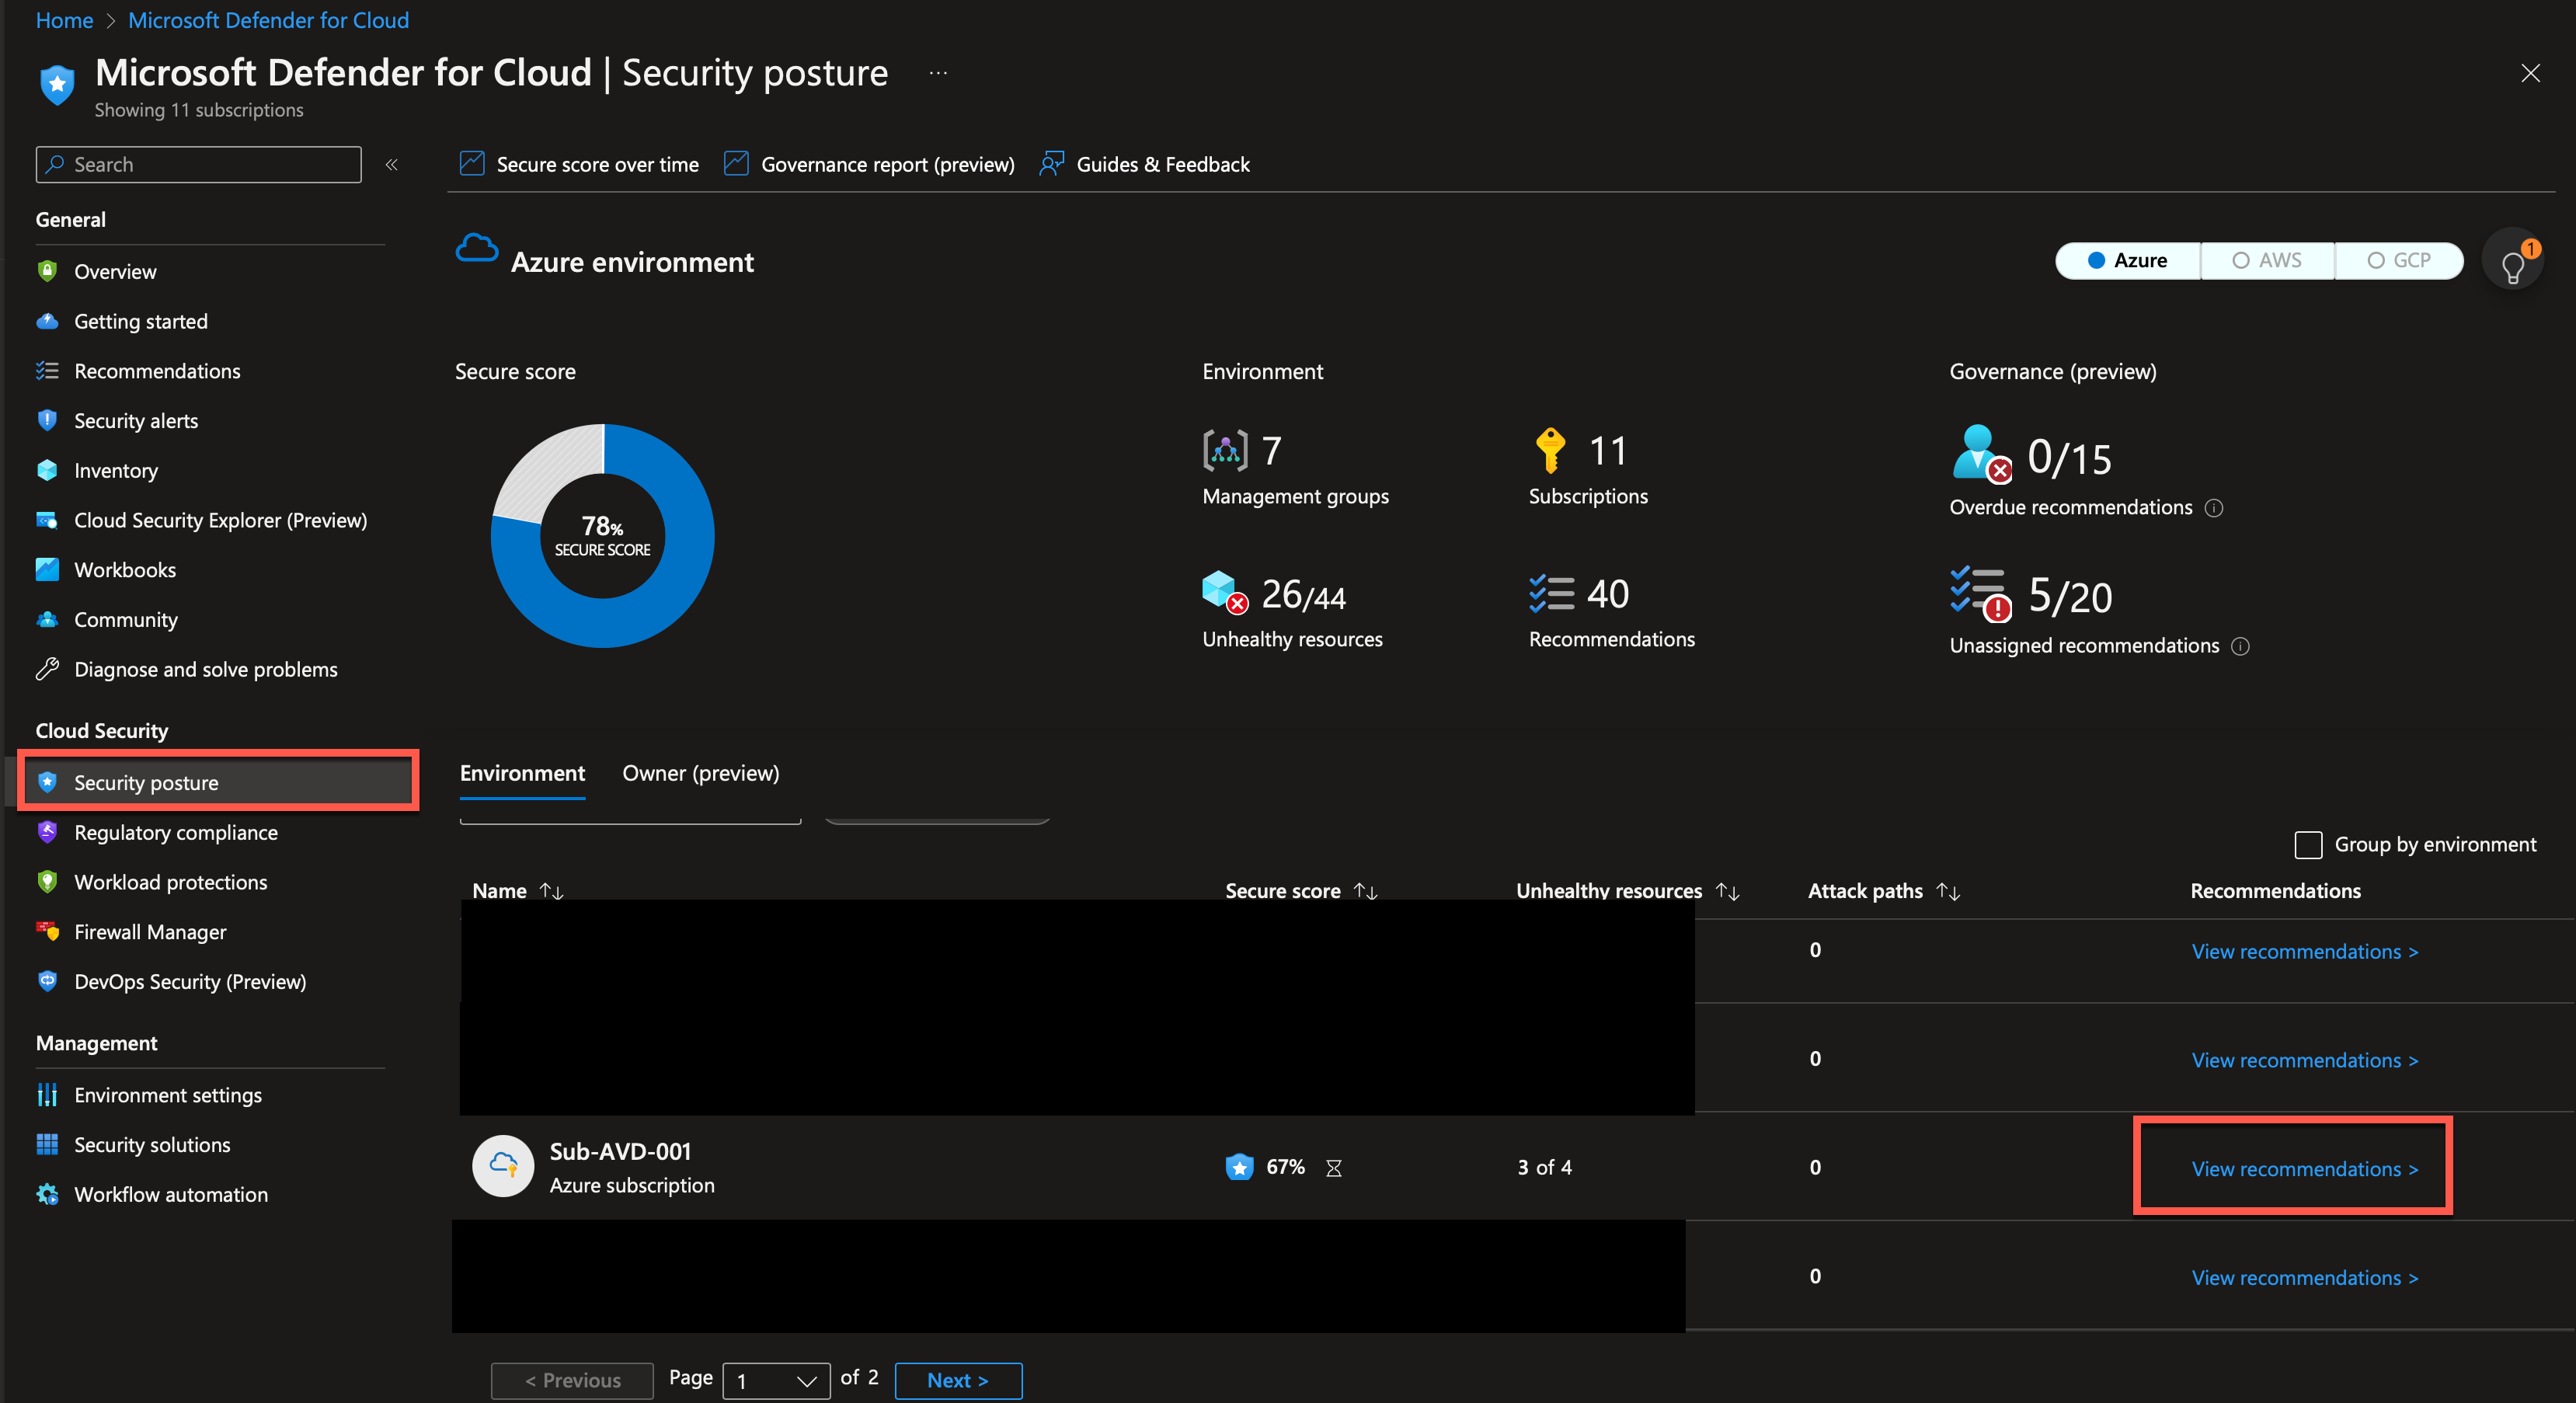Open the Inventory cube icon
The image size is (2576, 1403).
(47, 470)
